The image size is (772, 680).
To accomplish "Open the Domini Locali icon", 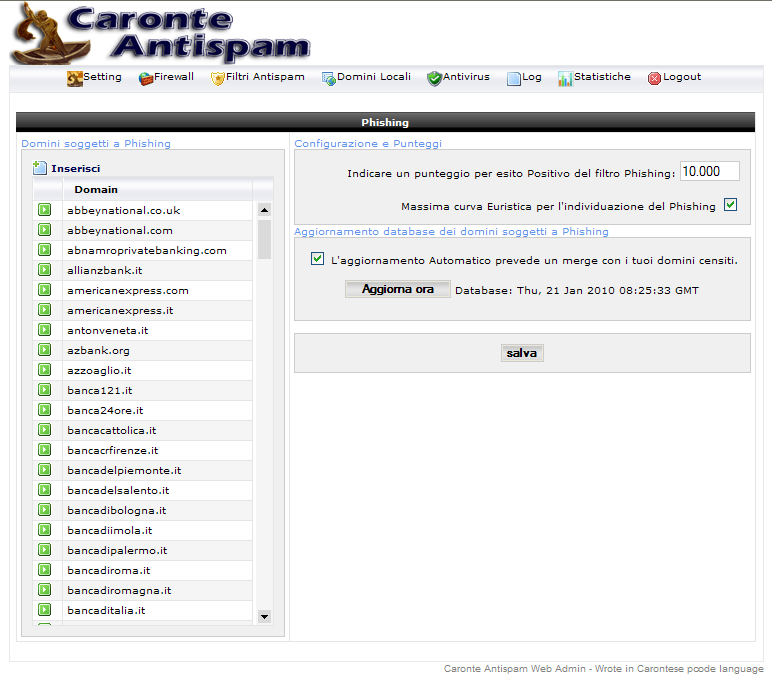I will [328, 78].
